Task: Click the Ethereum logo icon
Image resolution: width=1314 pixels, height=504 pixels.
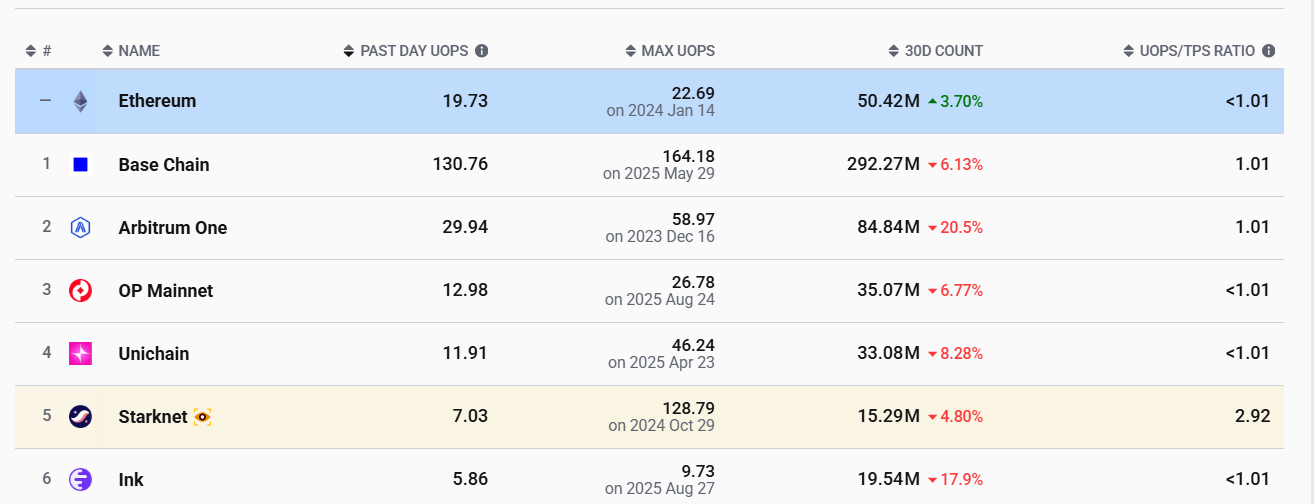Action: [x=81, y=101]
